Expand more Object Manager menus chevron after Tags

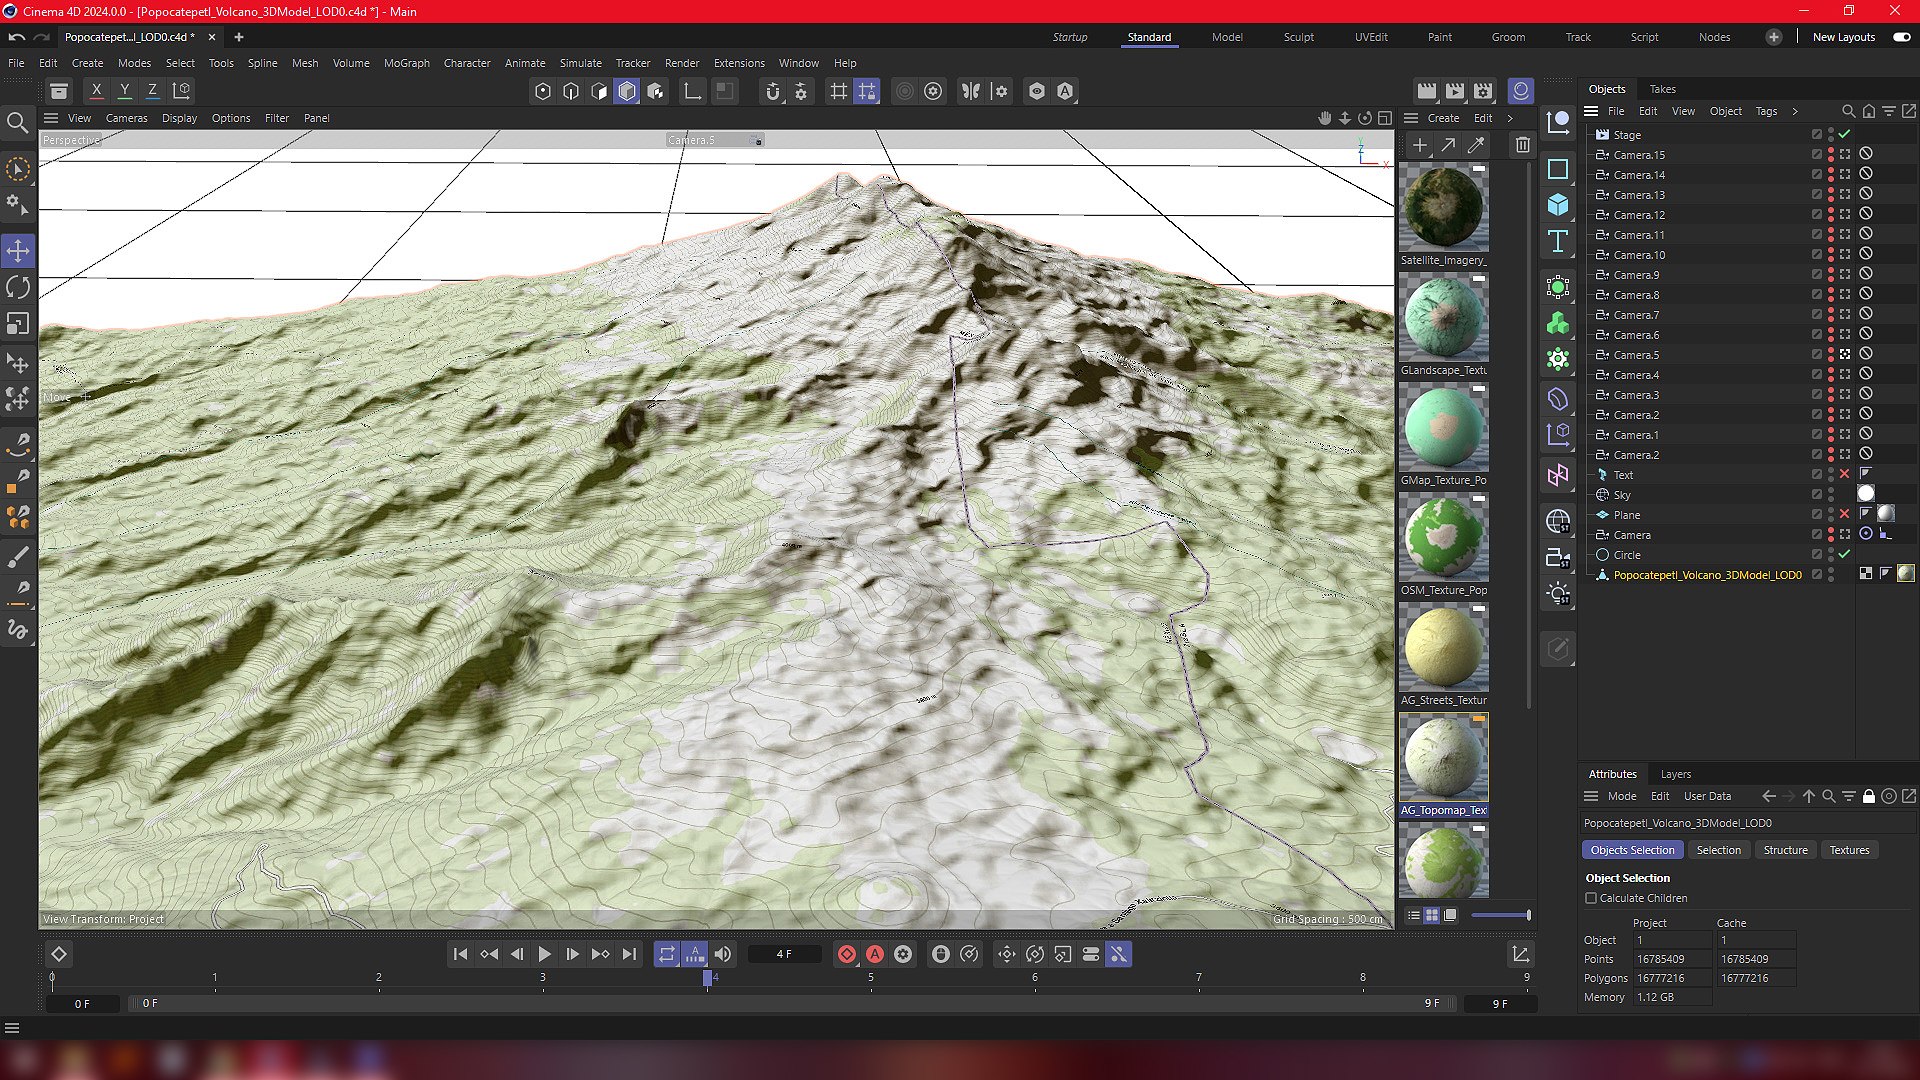[x=1795, y=111]
